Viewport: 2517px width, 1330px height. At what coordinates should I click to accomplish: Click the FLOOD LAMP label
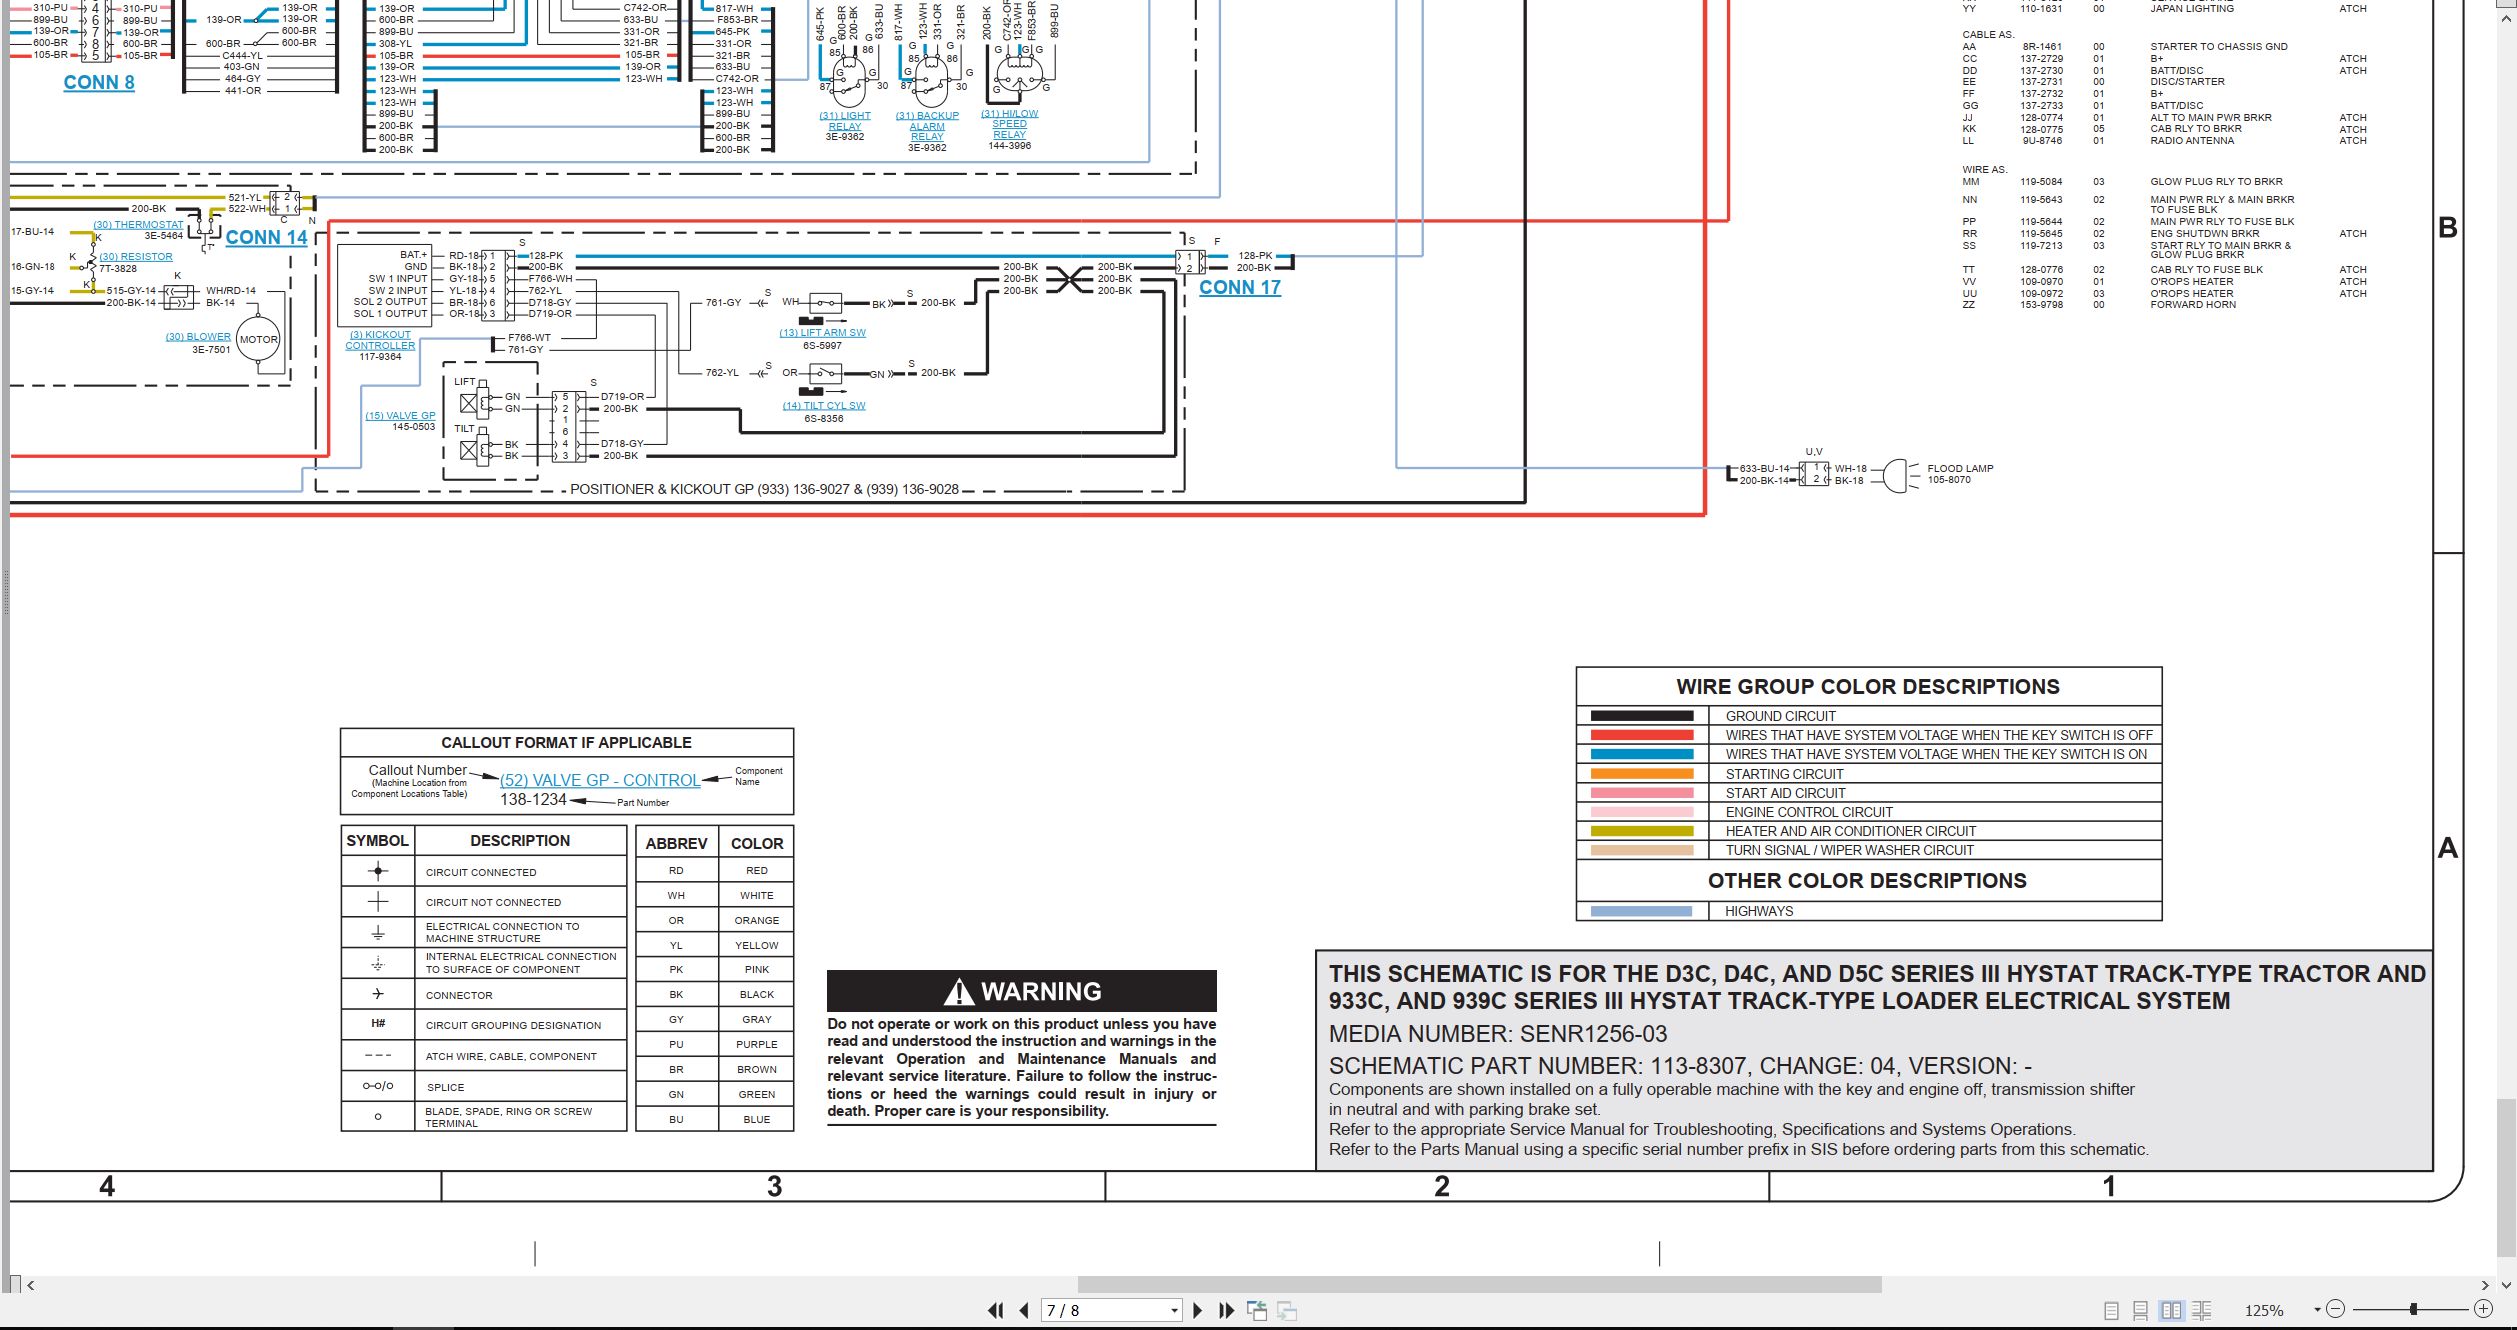coord(1960,468)
